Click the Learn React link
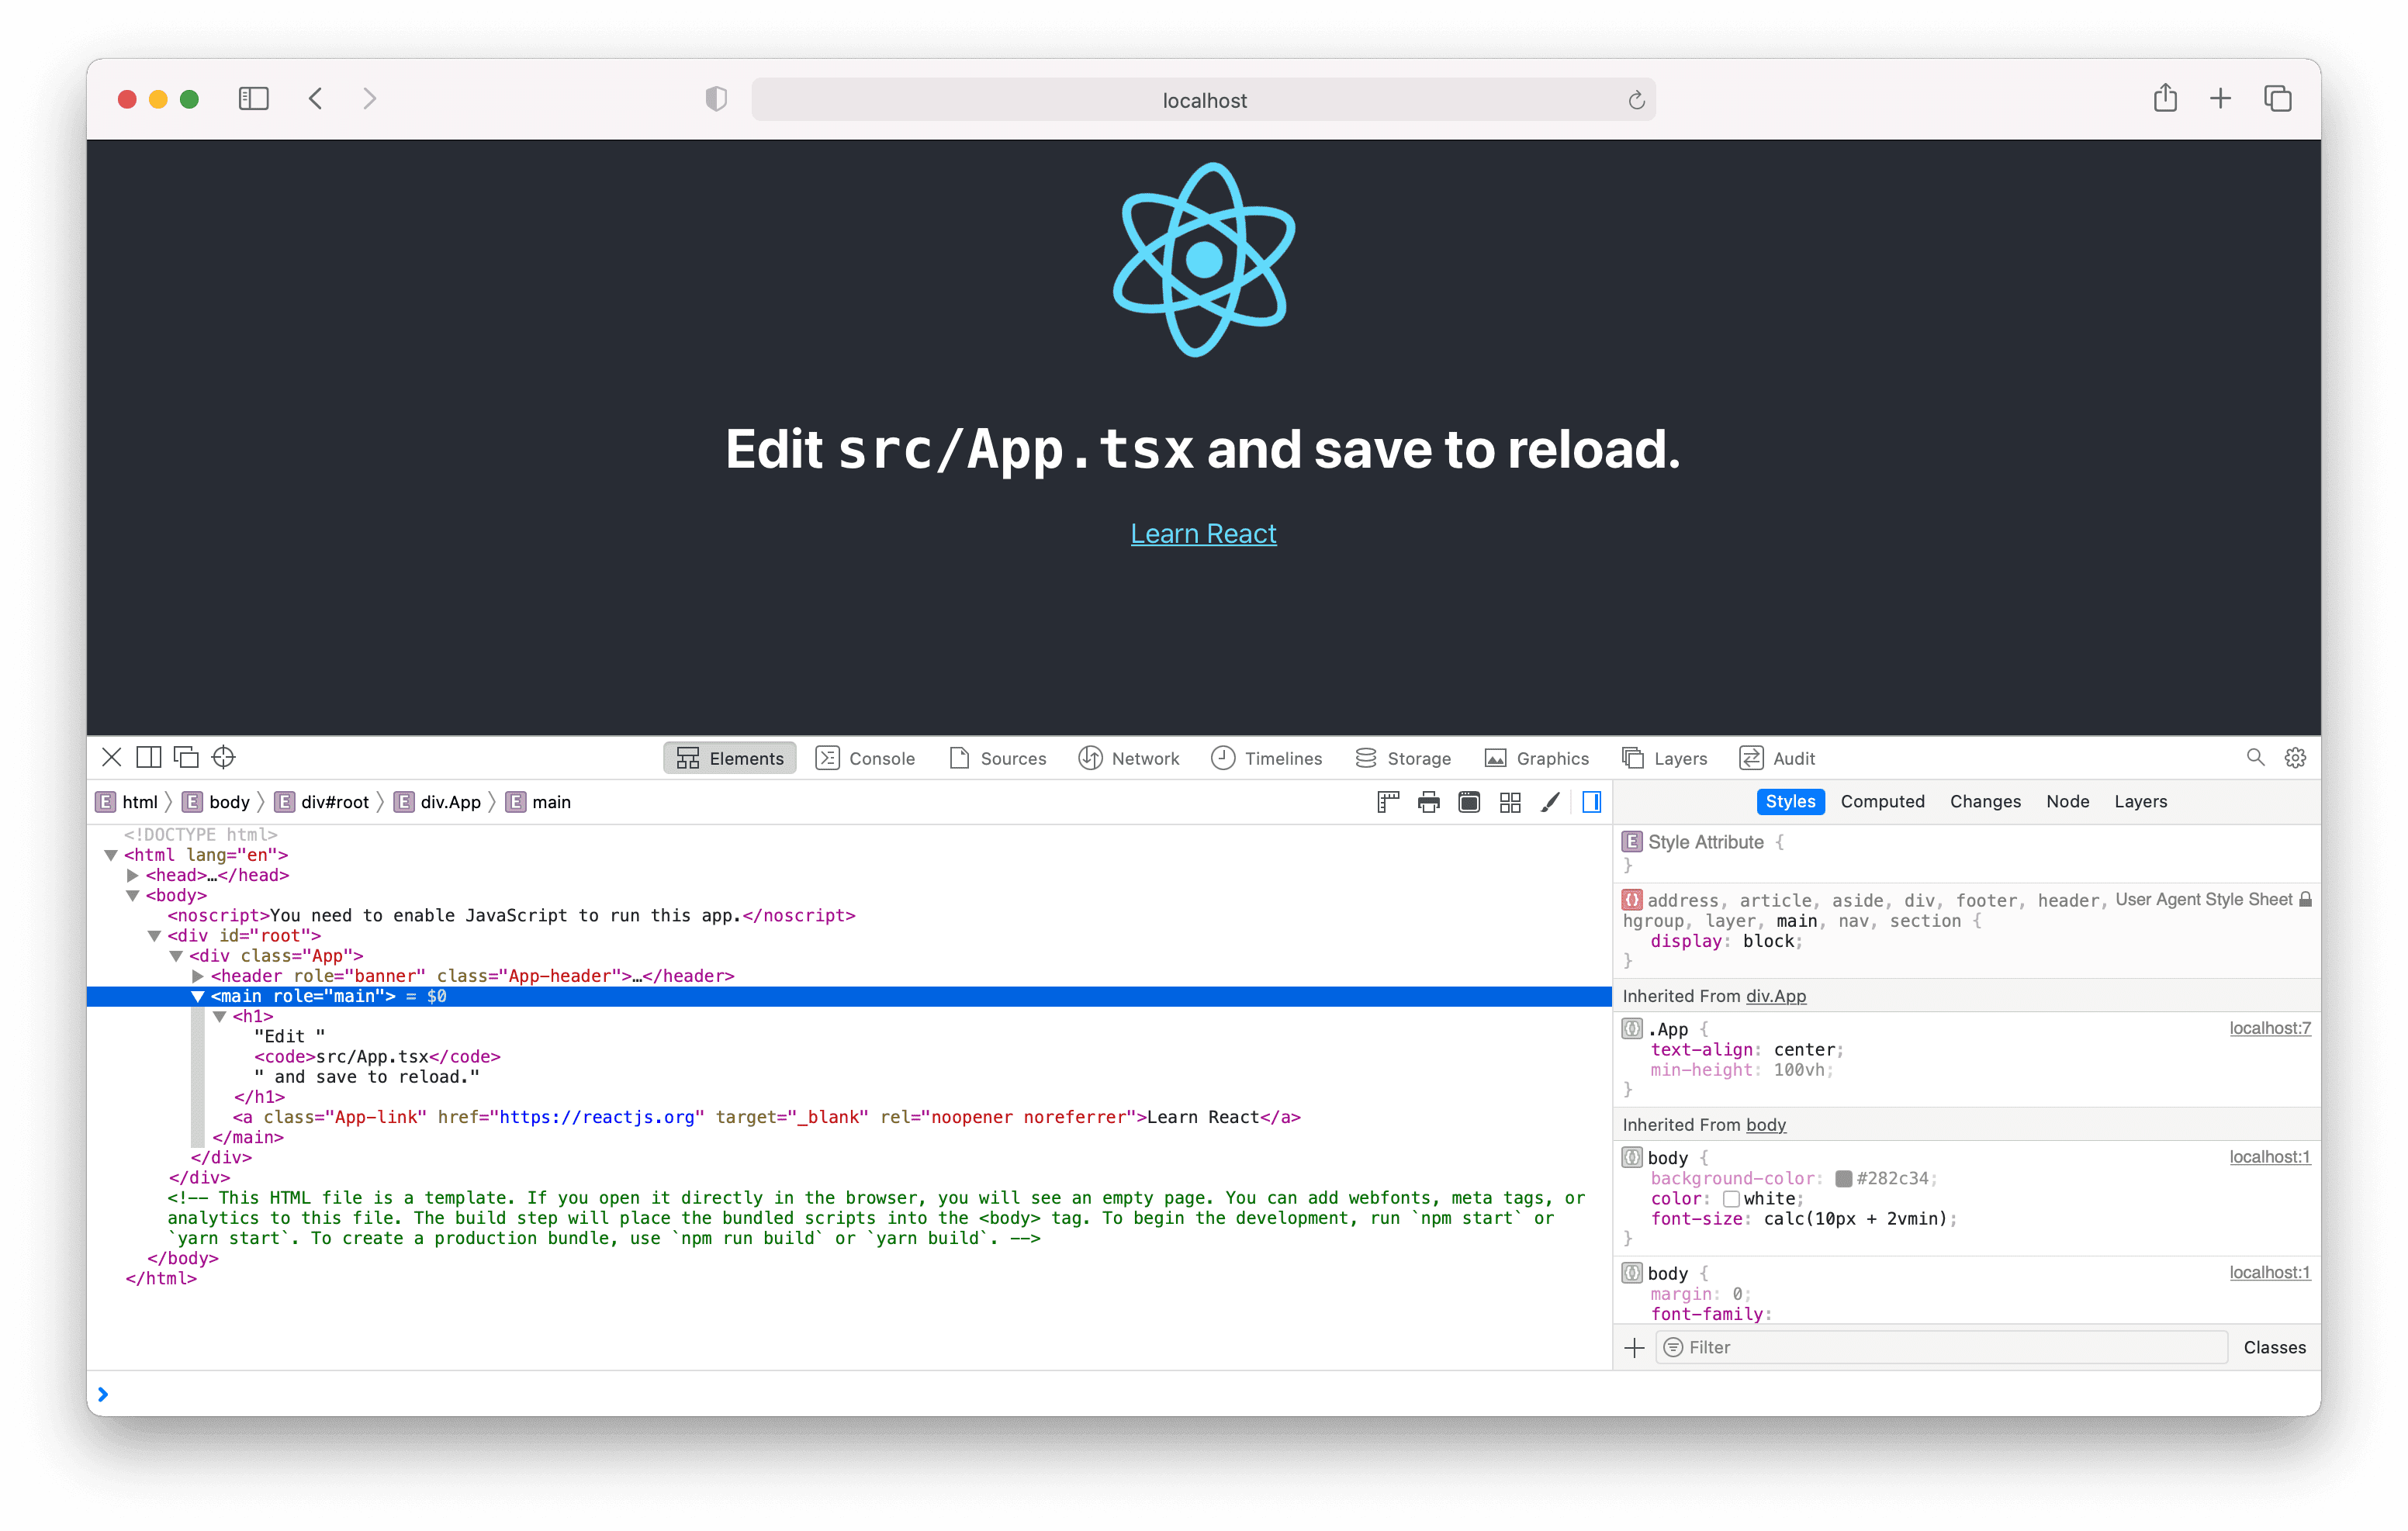2408x1531 pixels. pos(1202,533)
